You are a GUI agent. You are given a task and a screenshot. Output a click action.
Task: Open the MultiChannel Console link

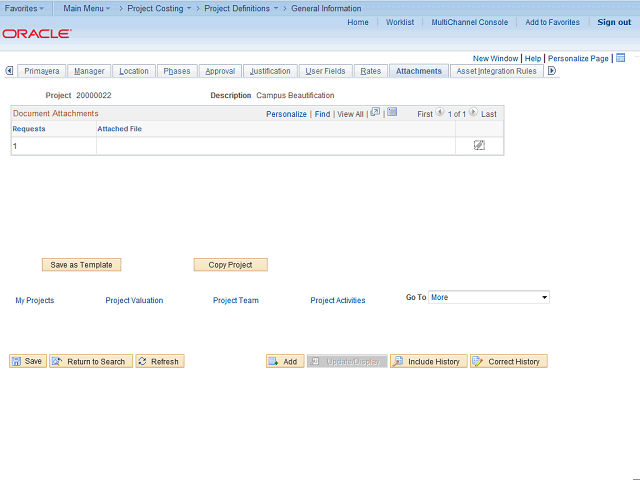[x=469, y=22]
